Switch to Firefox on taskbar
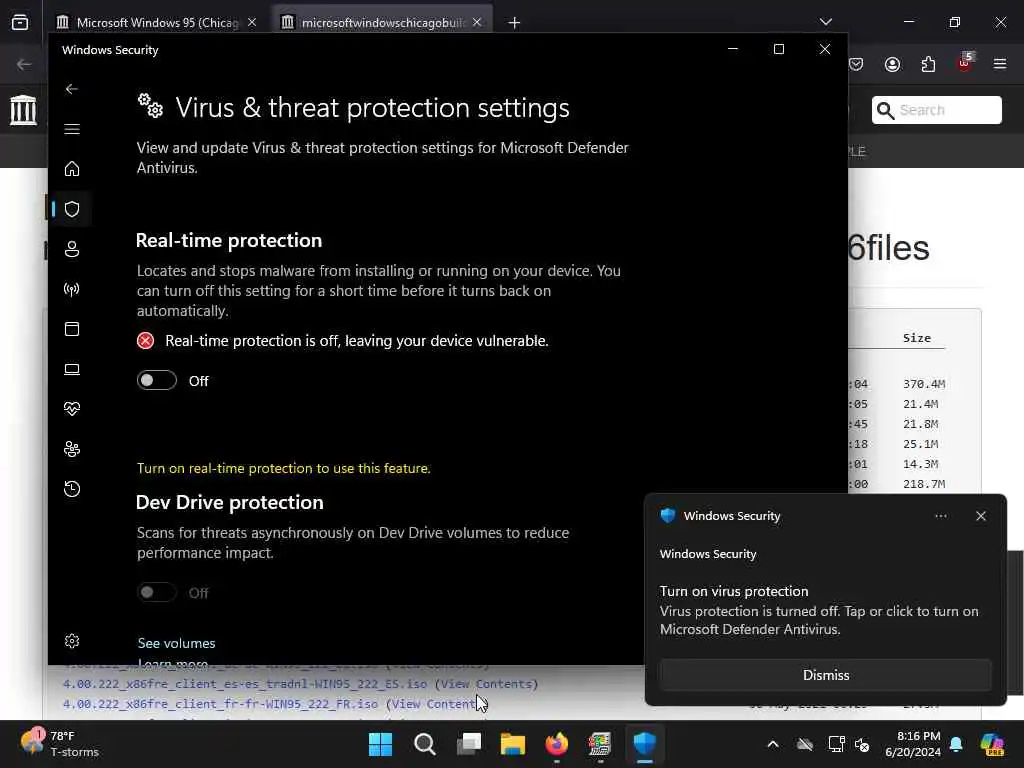 [x=556, y=744]
